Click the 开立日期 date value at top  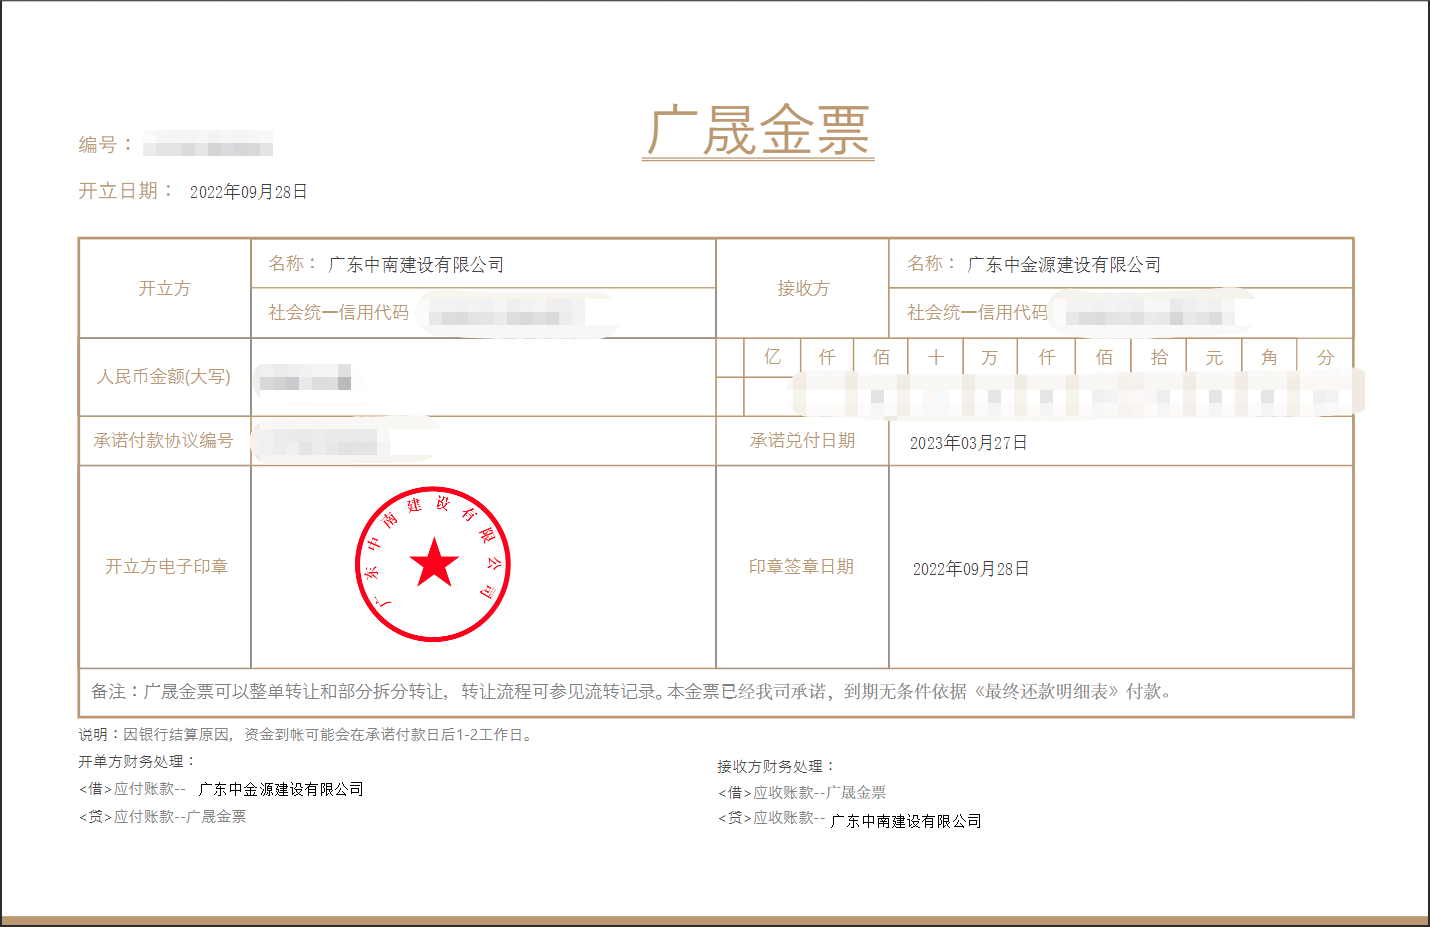248,192
